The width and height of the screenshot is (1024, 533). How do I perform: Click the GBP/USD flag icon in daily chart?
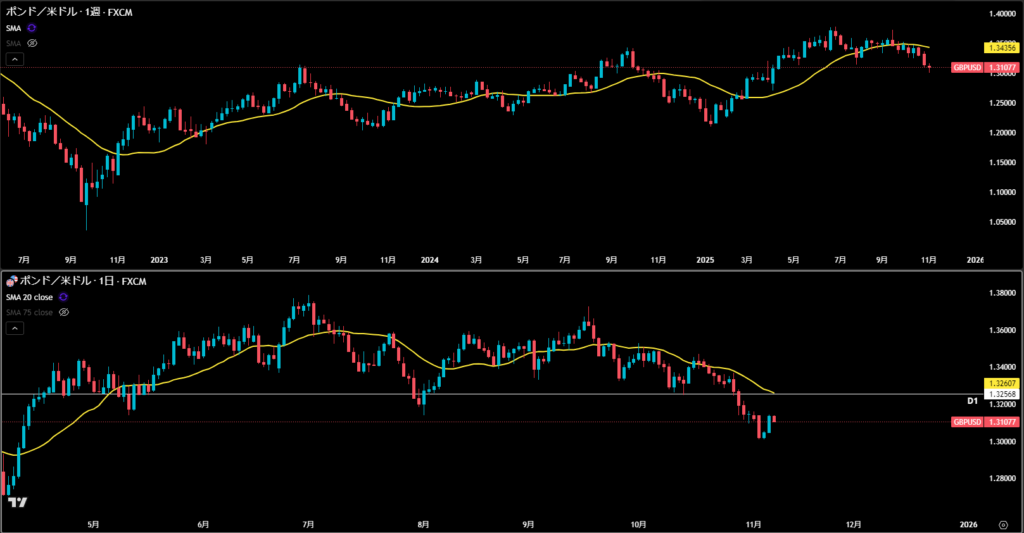(11, 282)
